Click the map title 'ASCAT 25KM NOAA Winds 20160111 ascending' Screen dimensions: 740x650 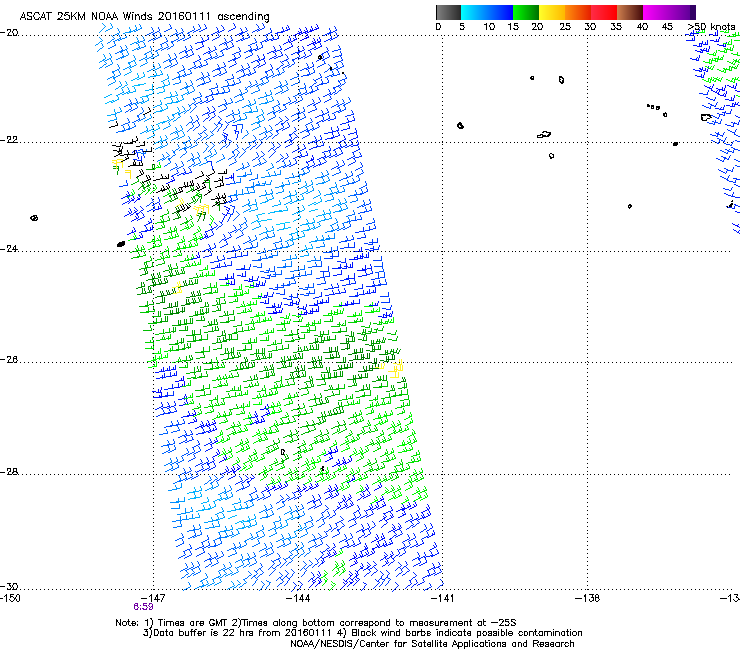point(144,17)
